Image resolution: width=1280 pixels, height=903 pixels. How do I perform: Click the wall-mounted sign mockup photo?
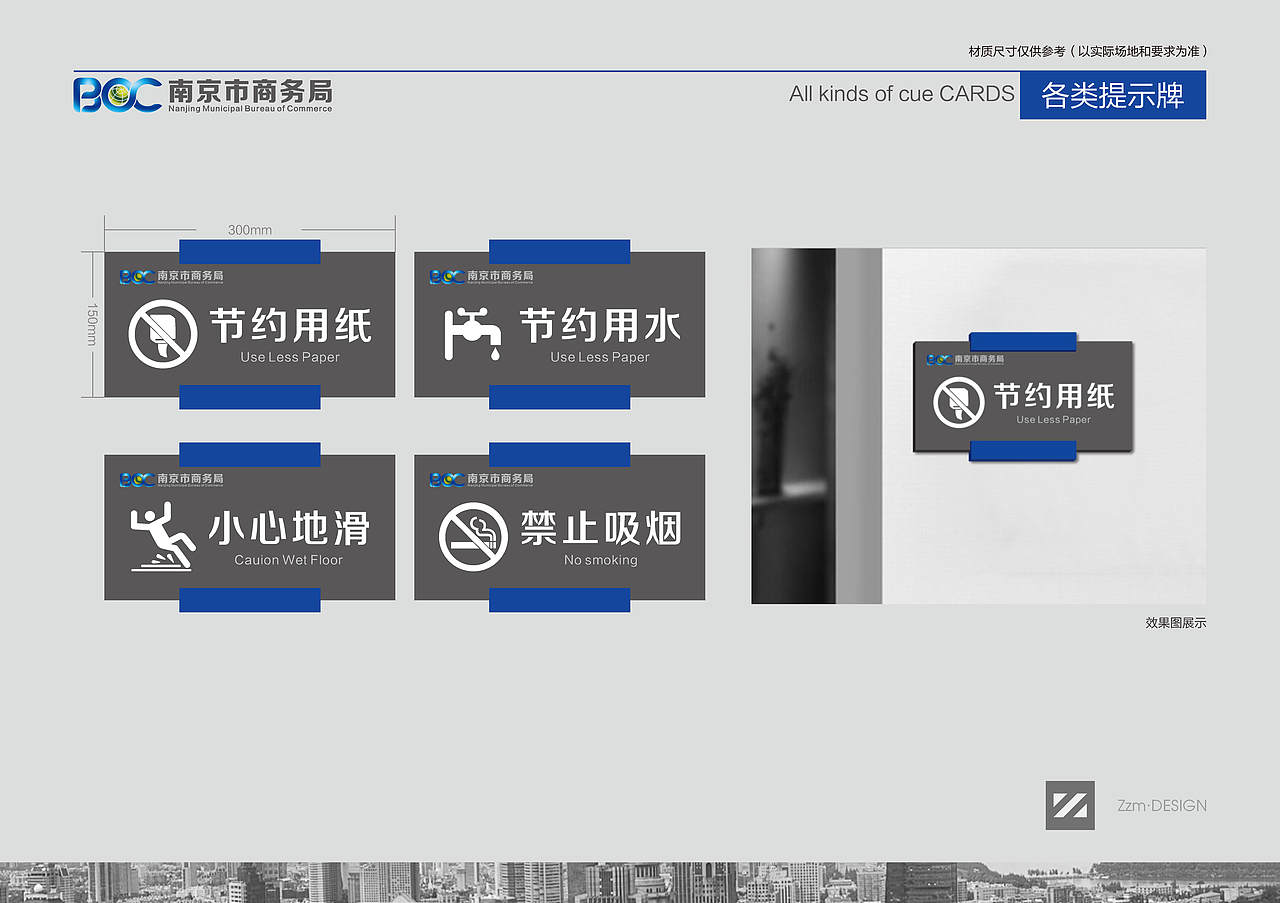[x=1023, y=400]
